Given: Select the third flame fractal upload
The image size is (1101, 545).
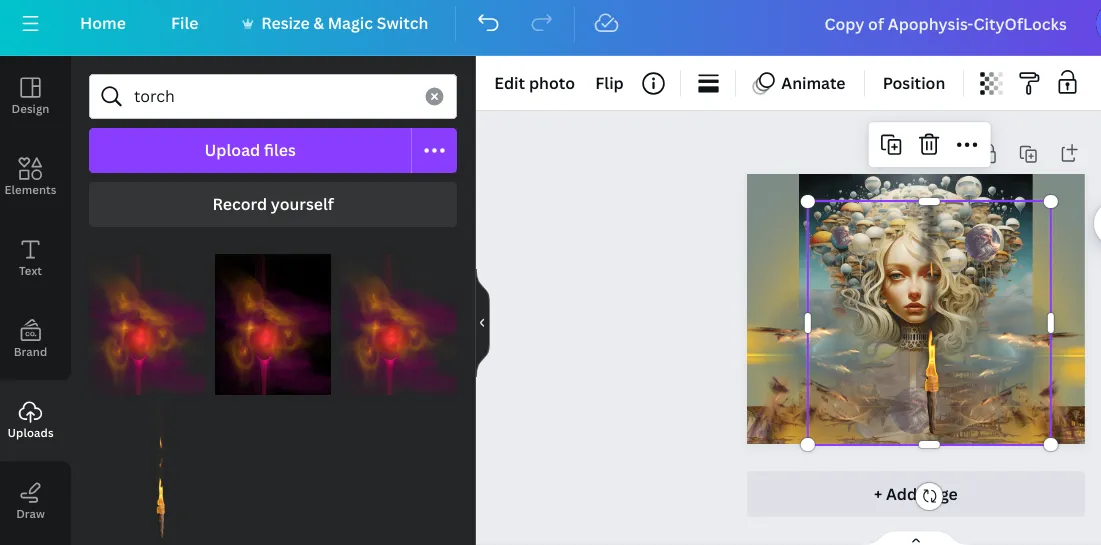Looking at the screenshot, I should 399,324.
